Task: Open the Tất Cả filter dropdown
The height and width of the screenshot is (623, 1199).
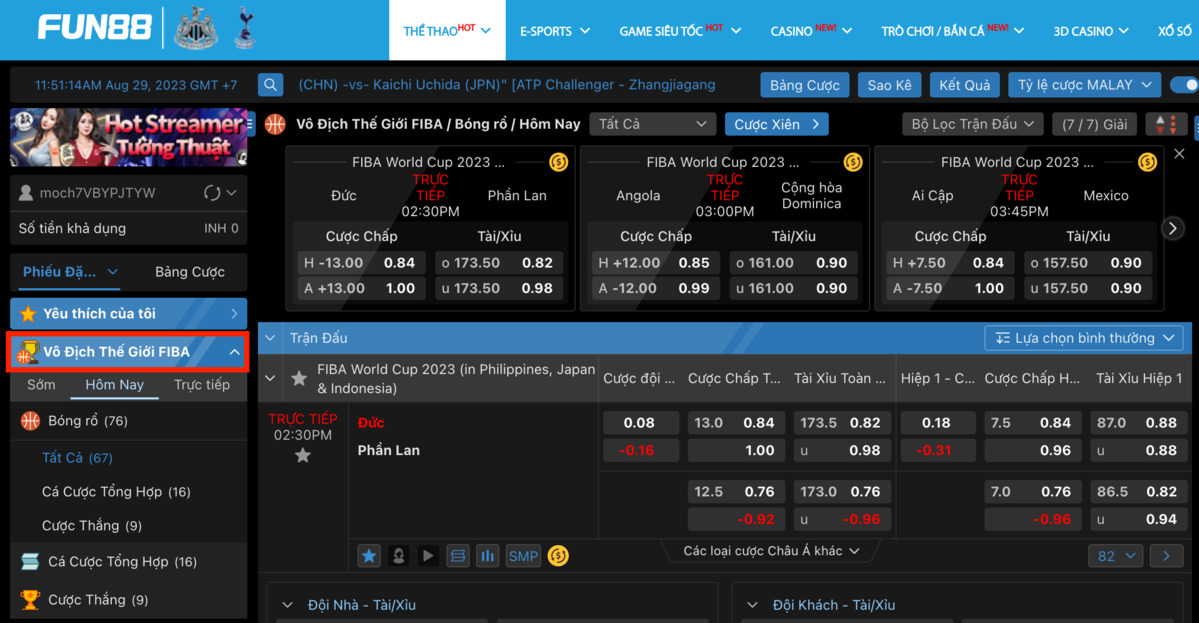Action: tap(653, 123)
